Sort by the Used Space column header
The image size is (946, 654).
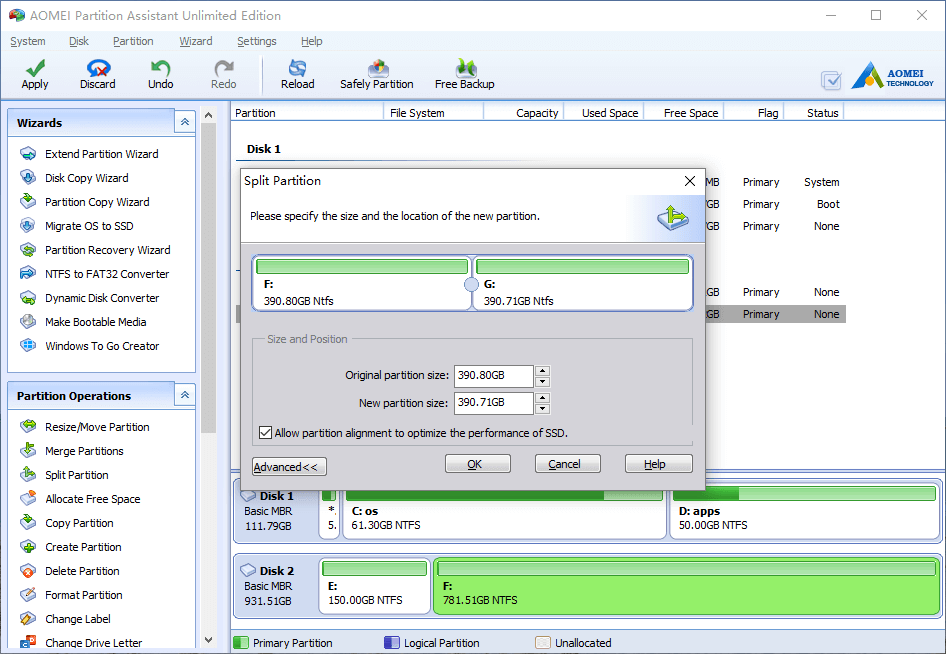tap(604, 113)
